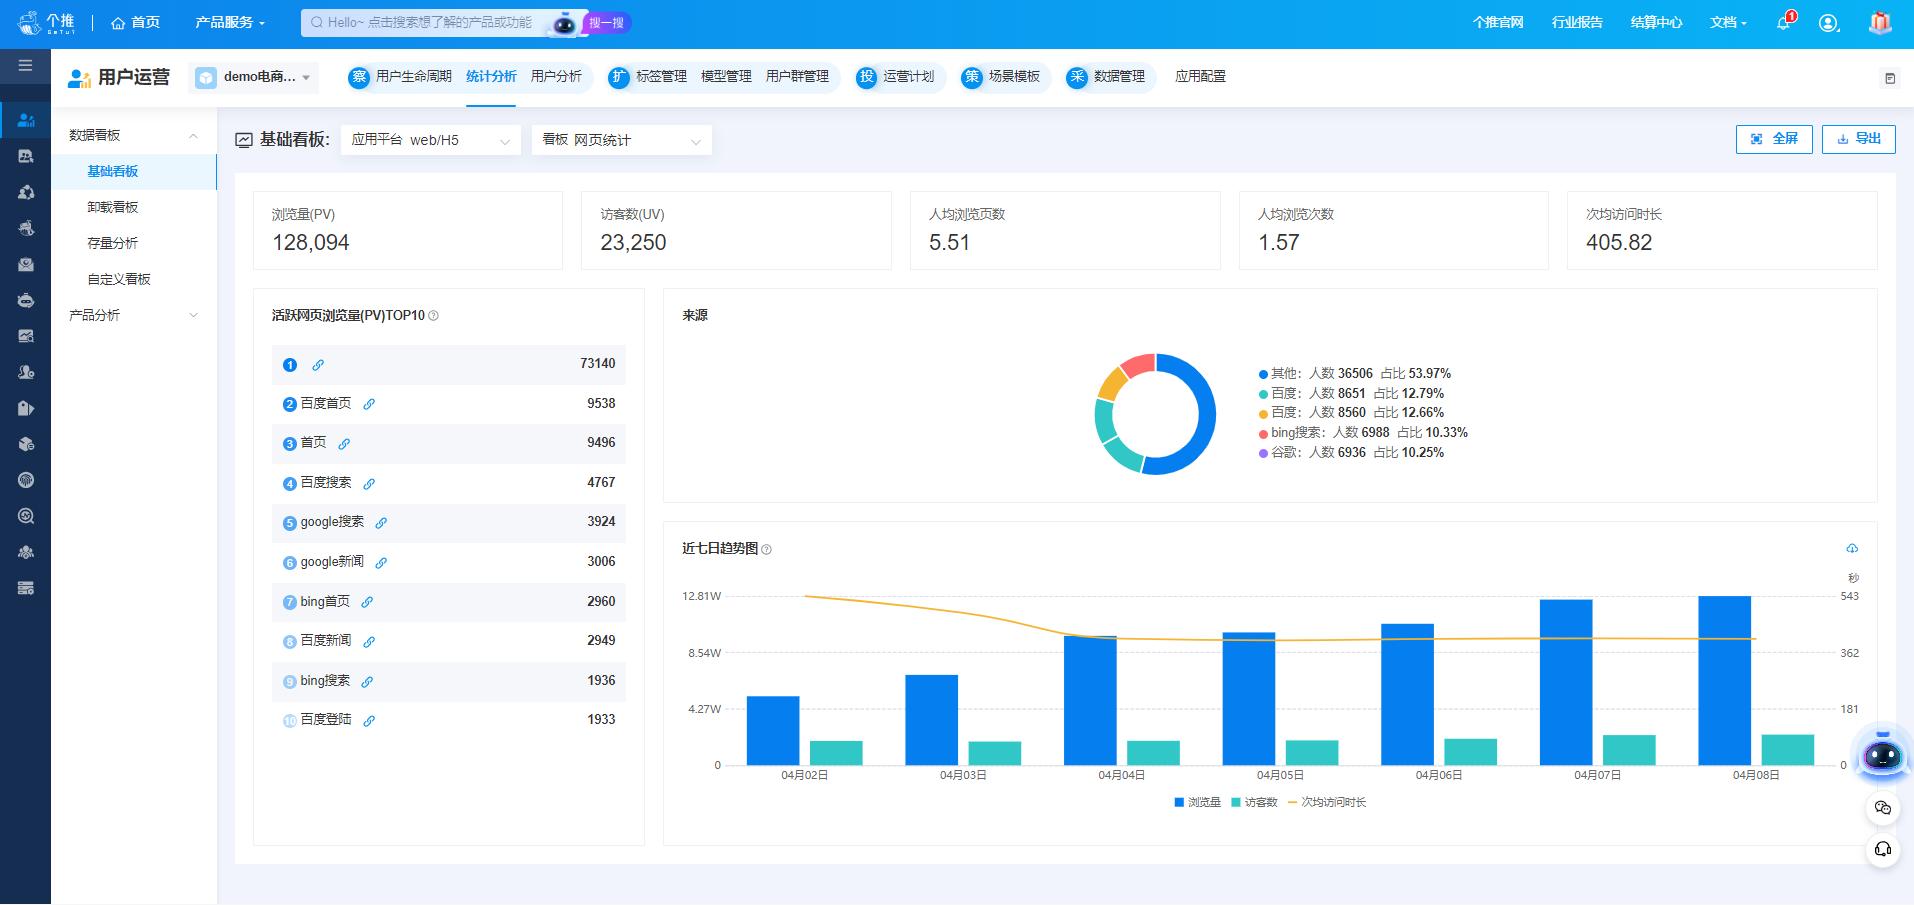The width and height of the screenshot is (1914, 905).
Task: Click the price tag icon in sidebar
Action: [26, 408]
